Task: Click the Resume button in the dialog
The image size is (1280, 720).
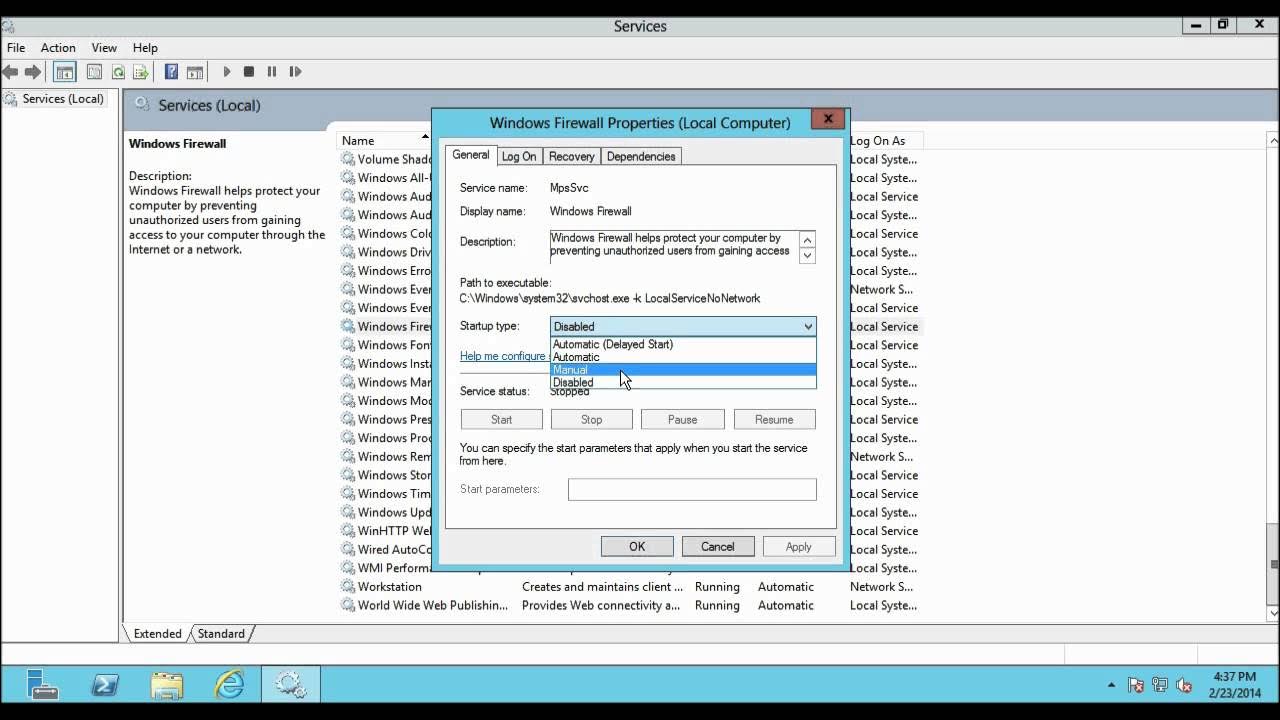Action: click(x=774, y=419)
